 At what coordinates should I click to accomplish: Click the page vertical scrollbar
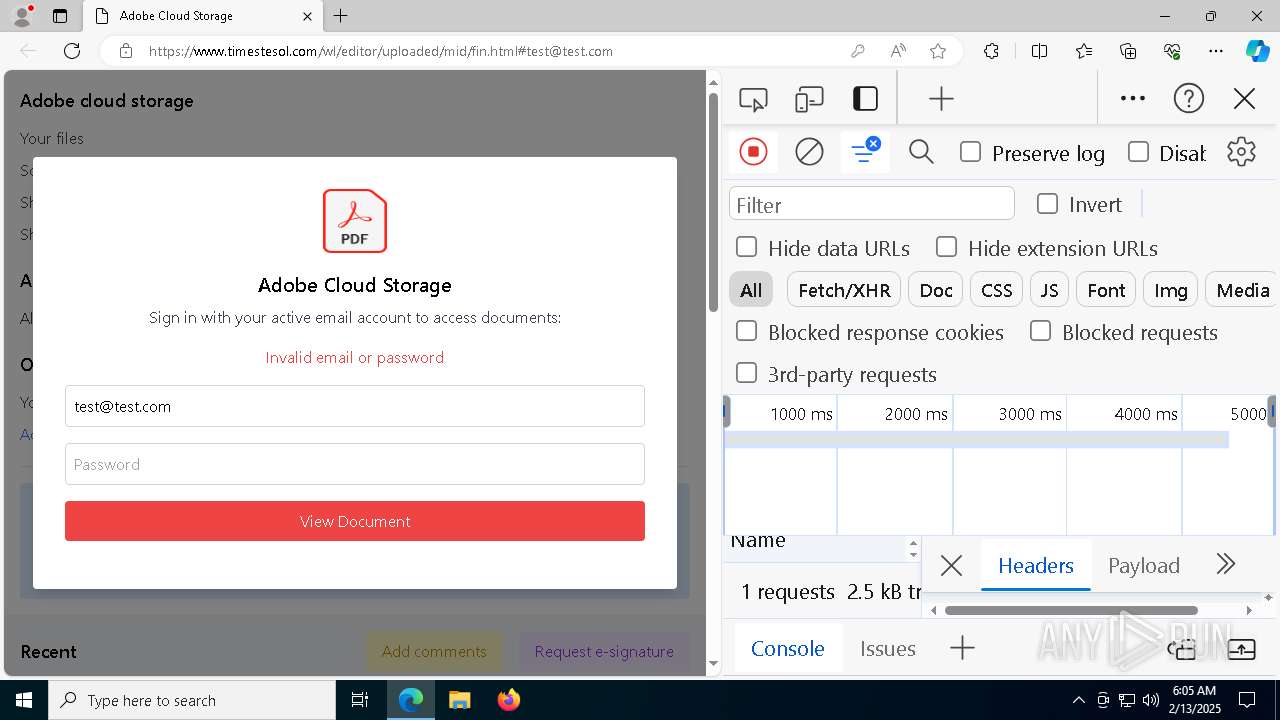click(x=713, y=200)
